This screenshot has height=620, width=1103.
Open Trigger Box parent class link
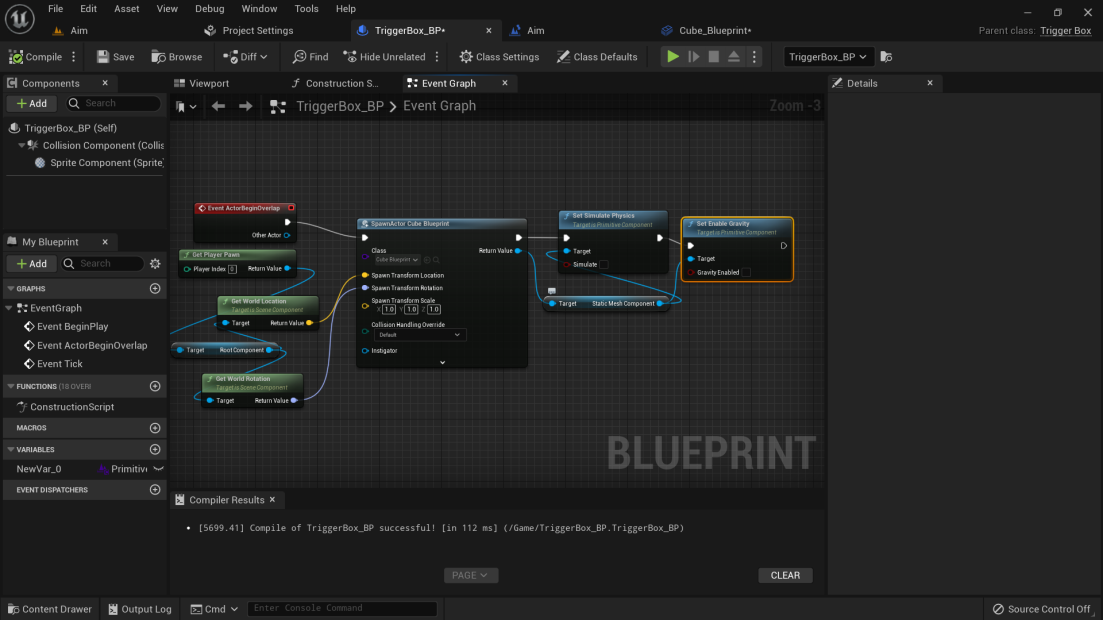1066,30
